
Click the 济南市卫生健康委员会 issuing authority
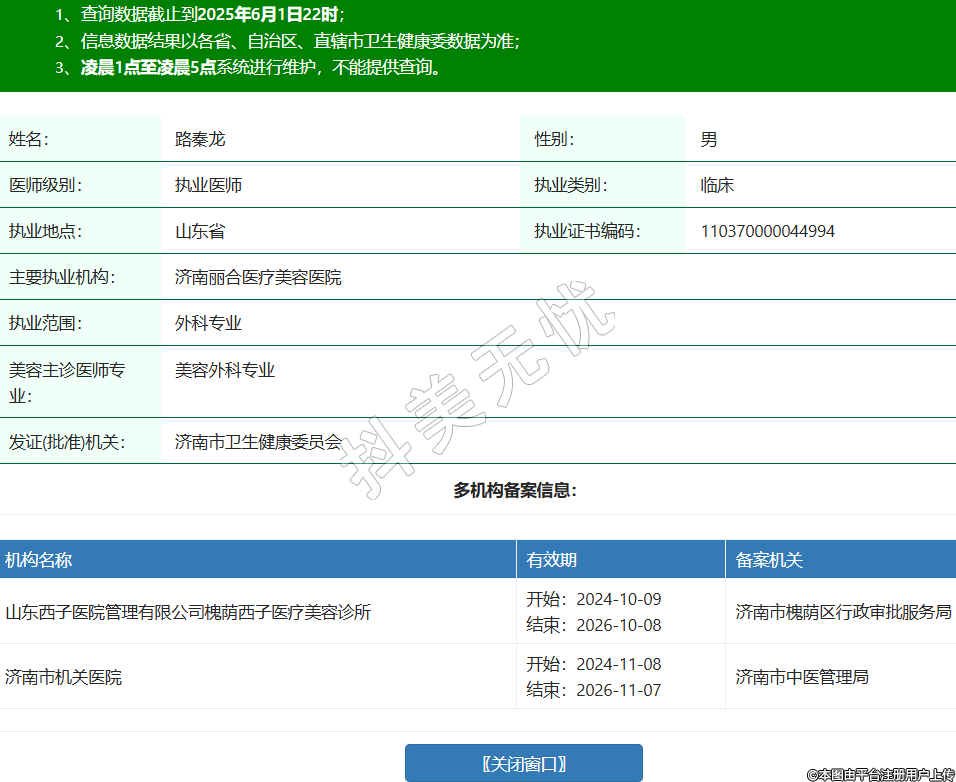coord(258,441)
